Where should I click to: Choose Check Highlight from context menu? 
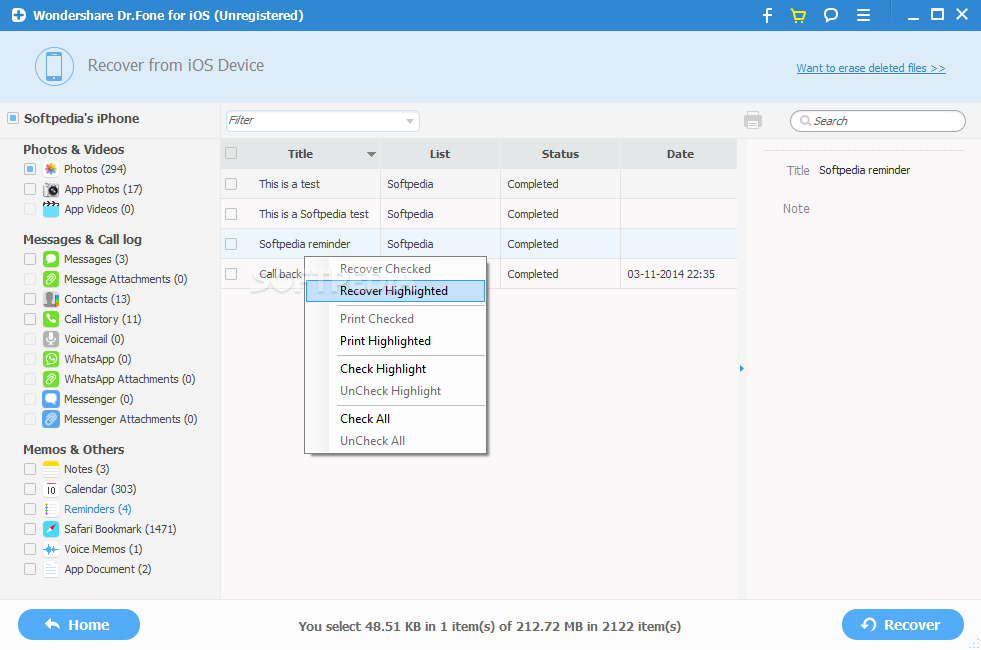(395, 369)
